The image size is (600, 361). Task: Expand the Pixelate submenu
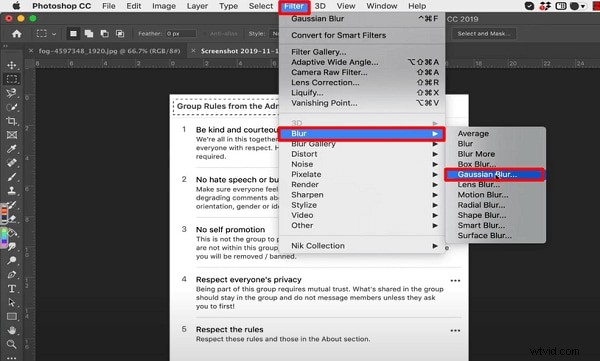click(x=362, y=174)
